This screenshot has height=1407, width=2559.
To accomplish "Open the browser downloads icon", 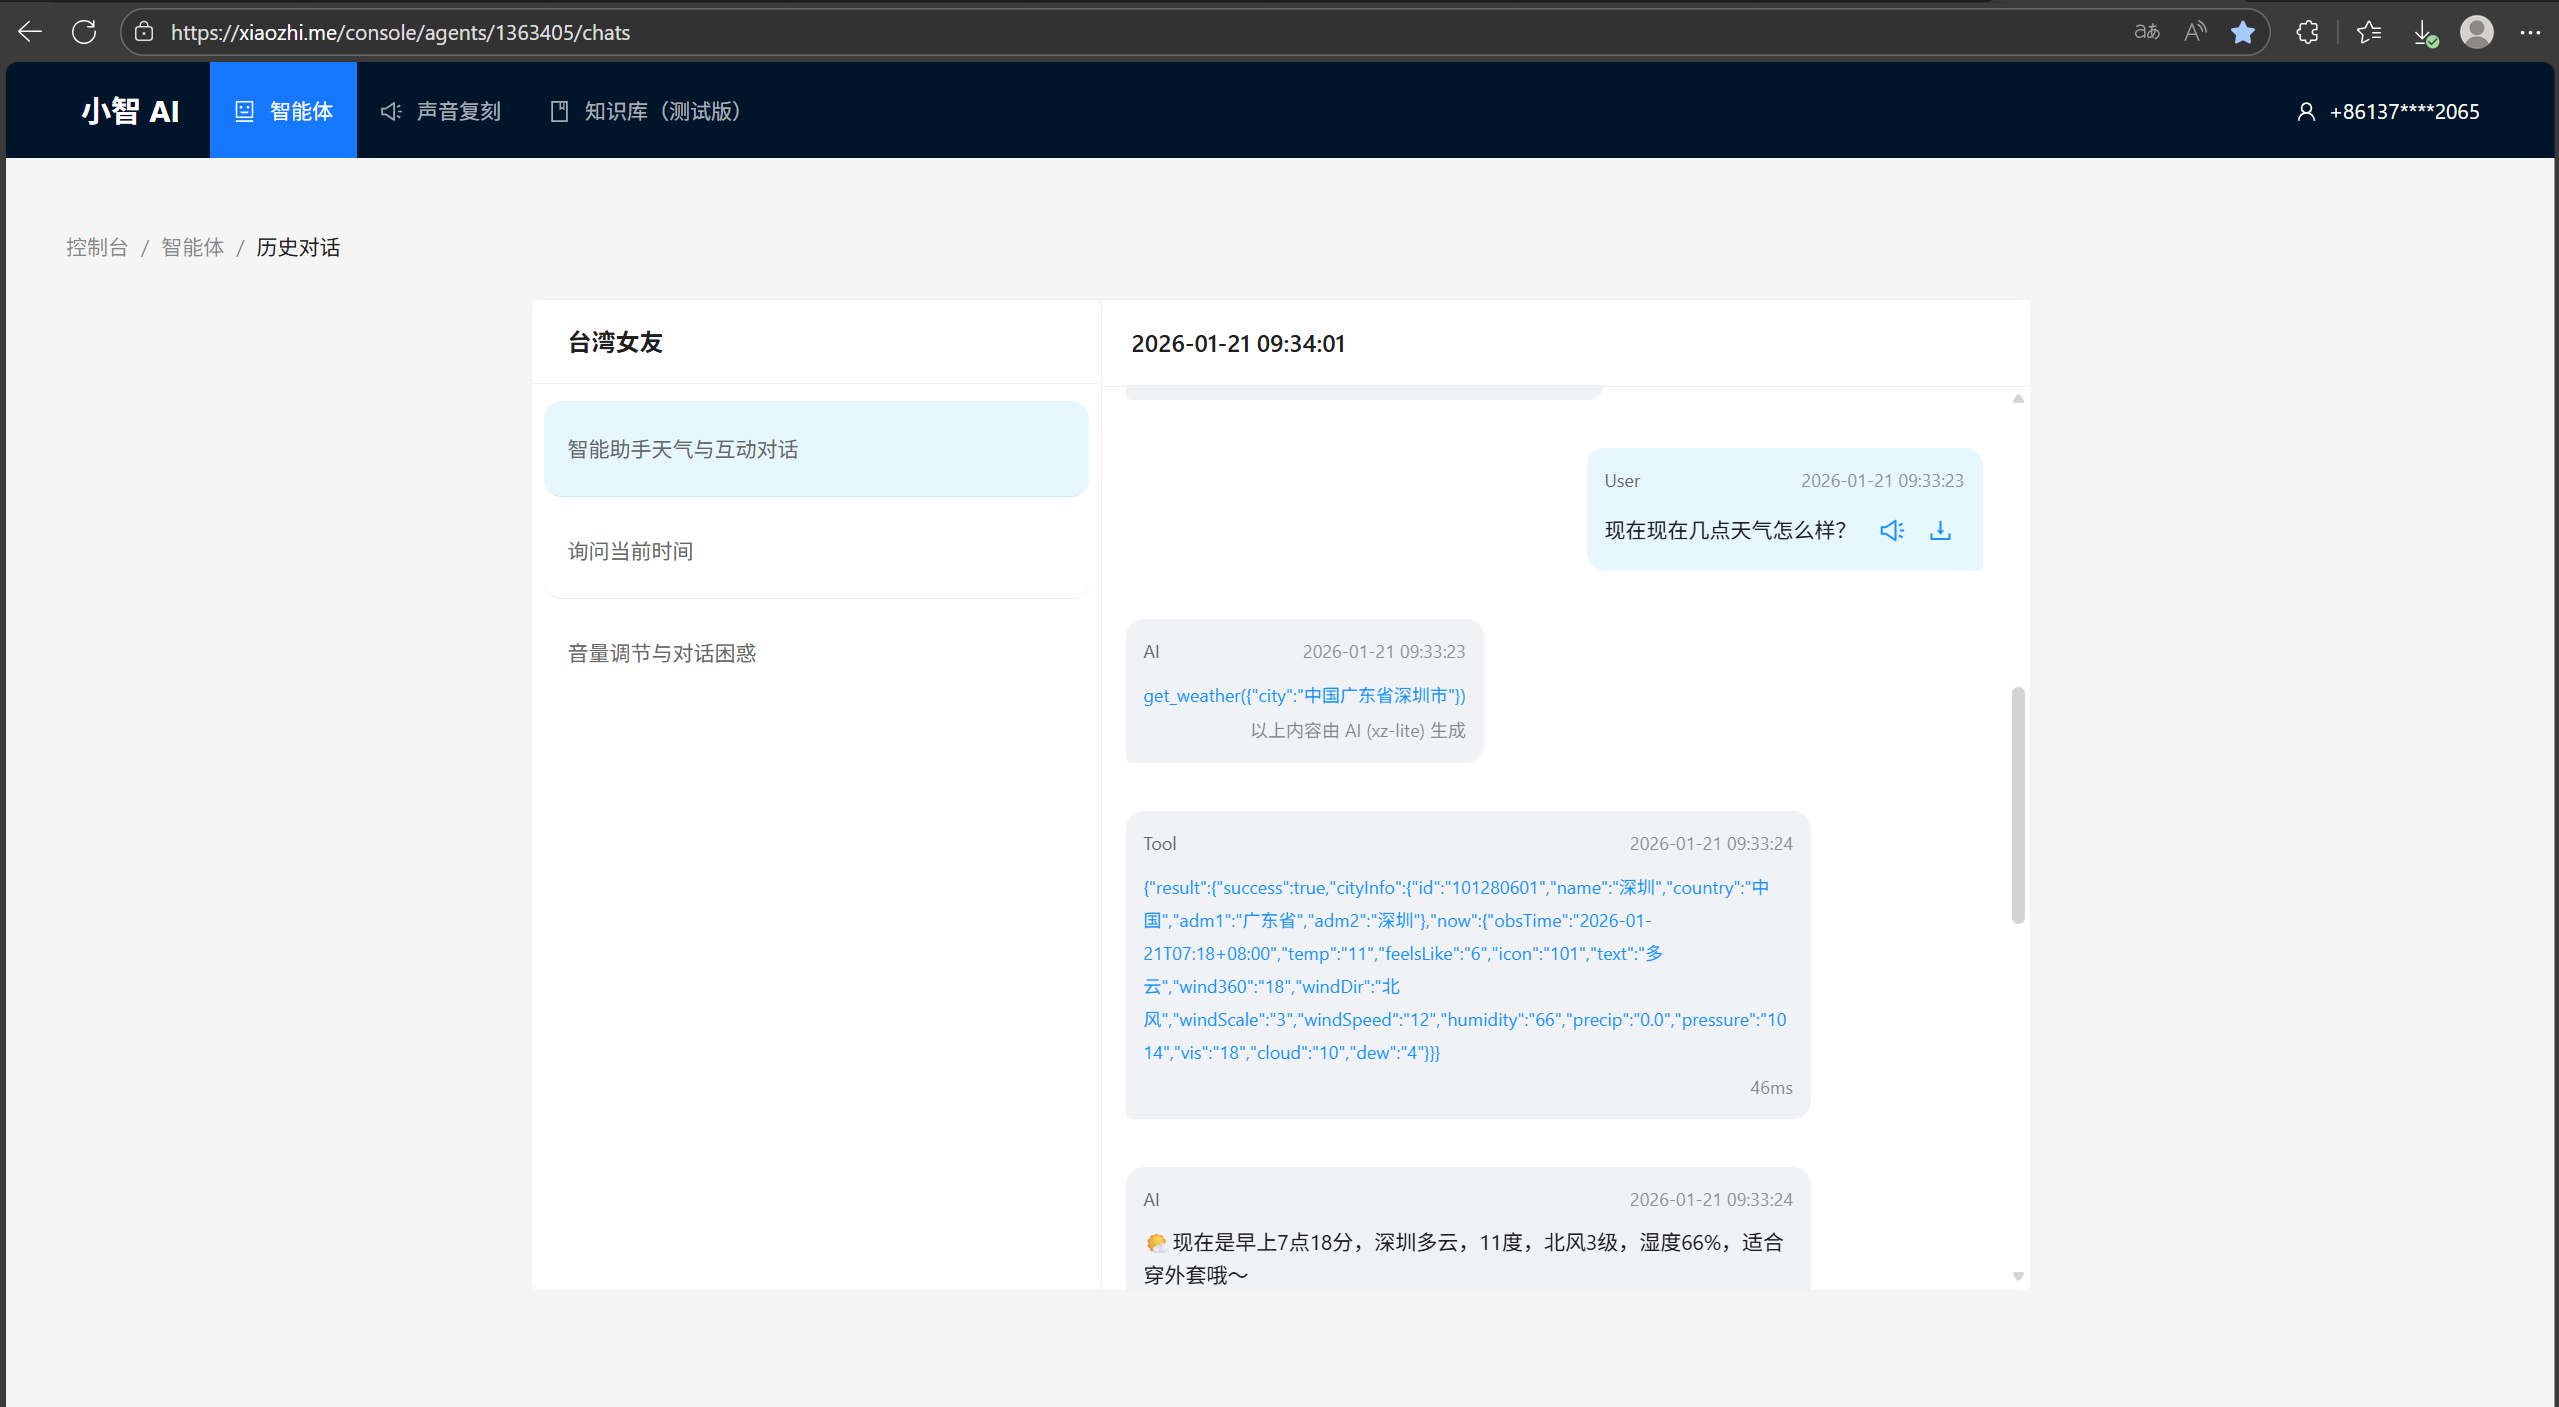I will click(2423, 31).
